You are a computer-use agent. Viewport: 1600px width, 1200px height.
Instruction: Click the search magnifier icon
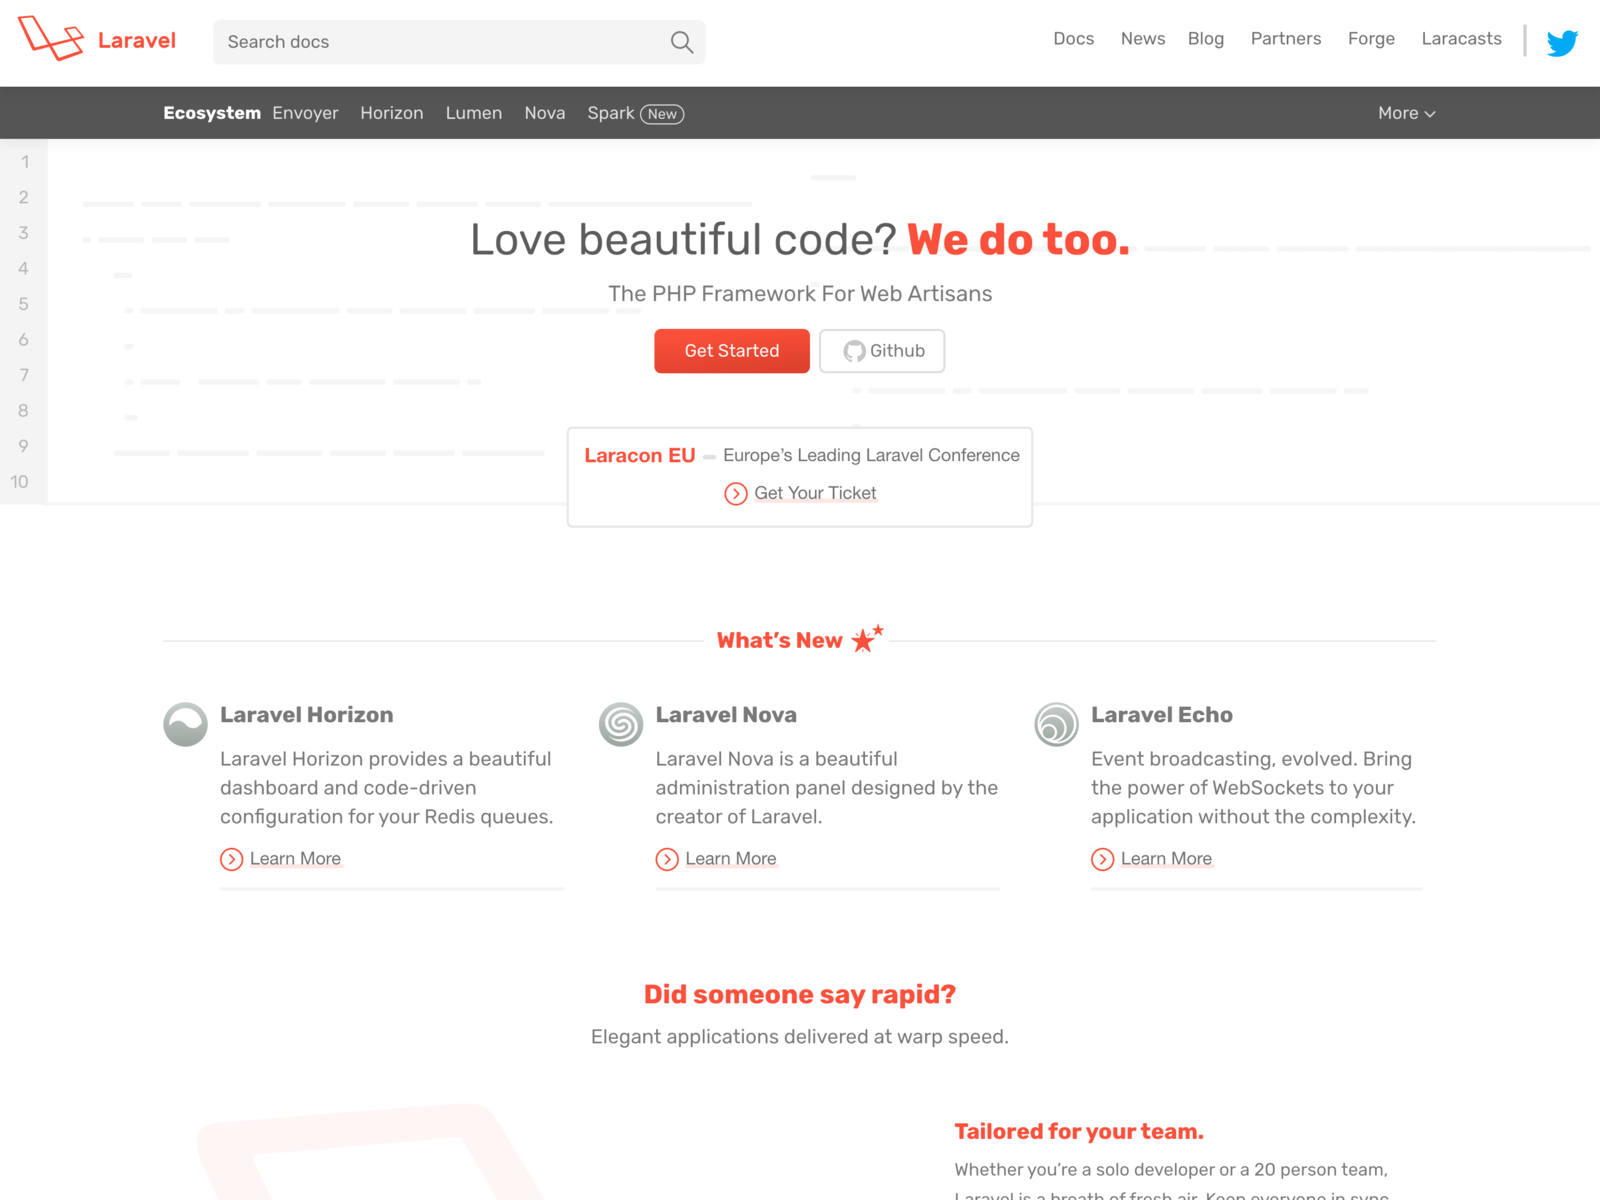[682, 42]
